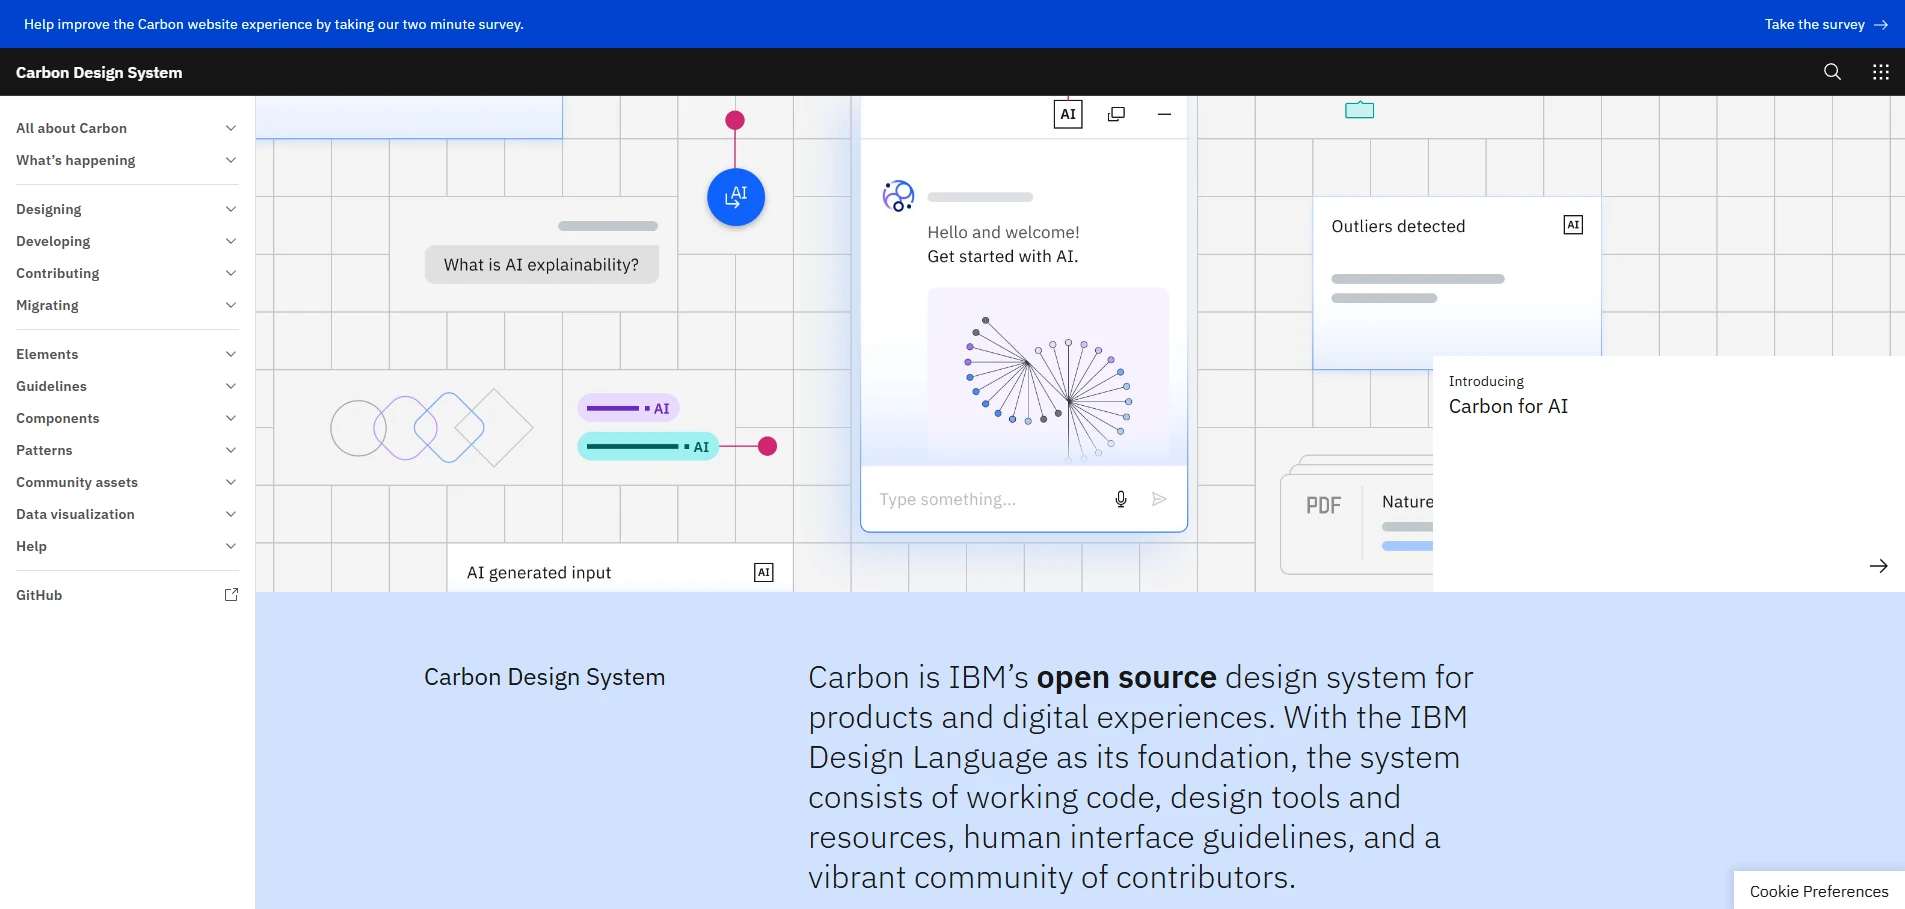This screenshot has width=1905, height=909.
Task: Open the Help menu item
Action: (x=127, y=546)
